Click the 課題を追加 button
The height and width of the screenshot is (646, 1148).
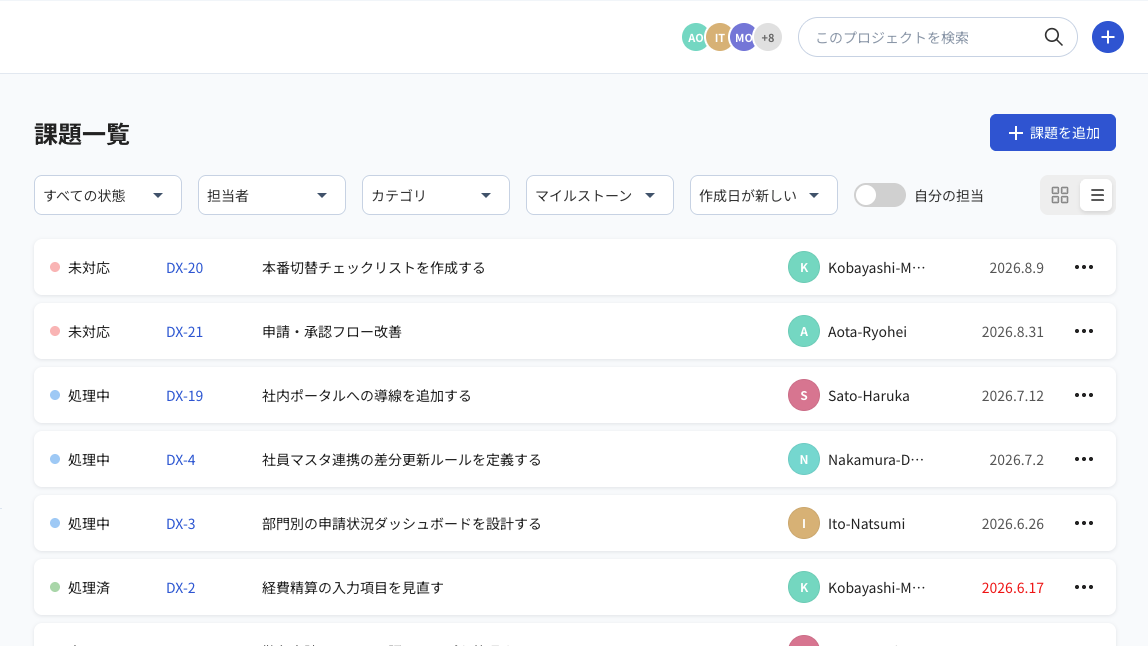pos(1052,133)
